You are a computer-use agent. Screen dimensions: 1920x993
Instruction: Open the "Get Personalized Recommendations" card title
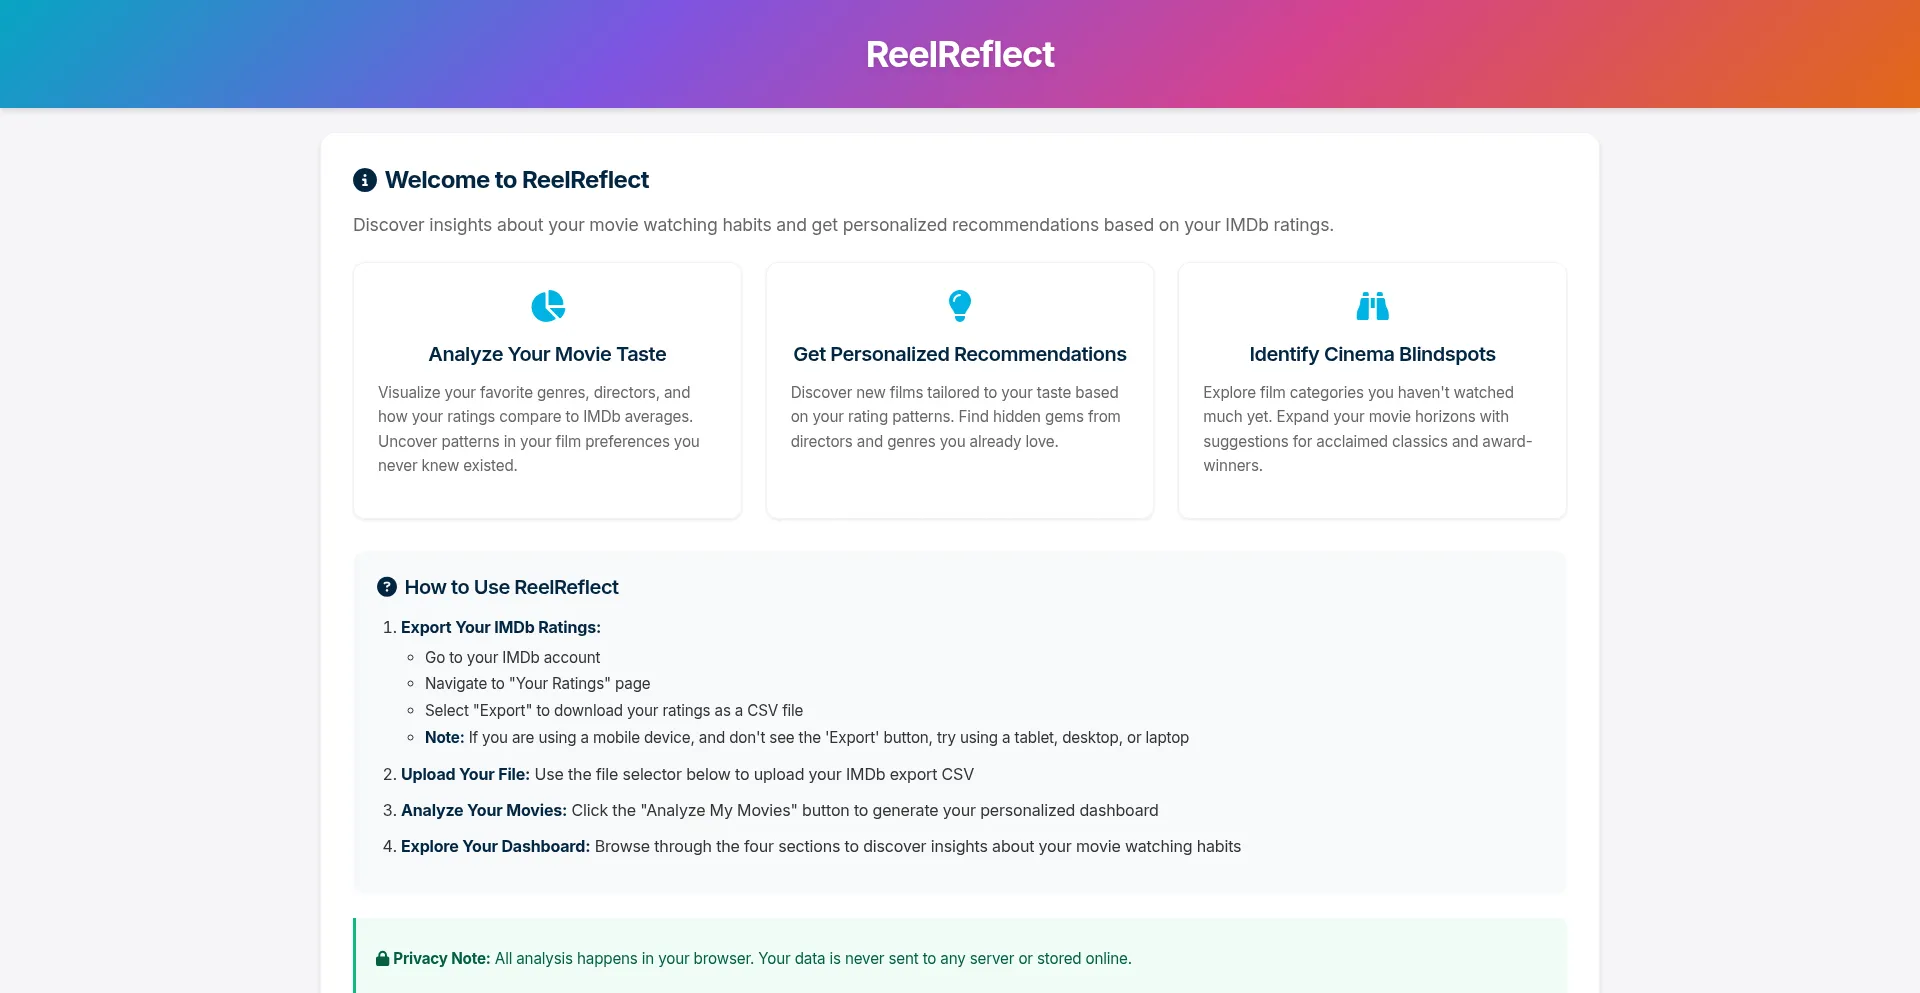point(960,354)
